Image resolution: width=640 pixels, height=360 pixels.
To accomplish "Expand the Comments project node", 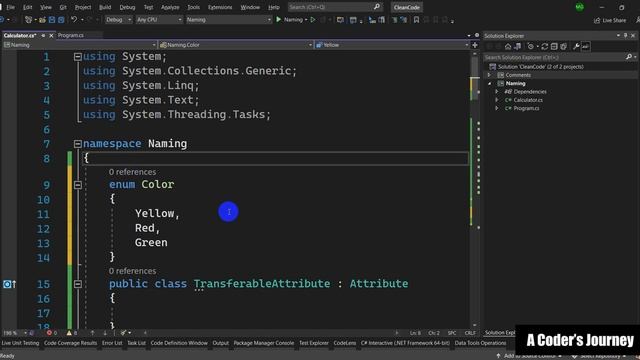I will 489,75.
